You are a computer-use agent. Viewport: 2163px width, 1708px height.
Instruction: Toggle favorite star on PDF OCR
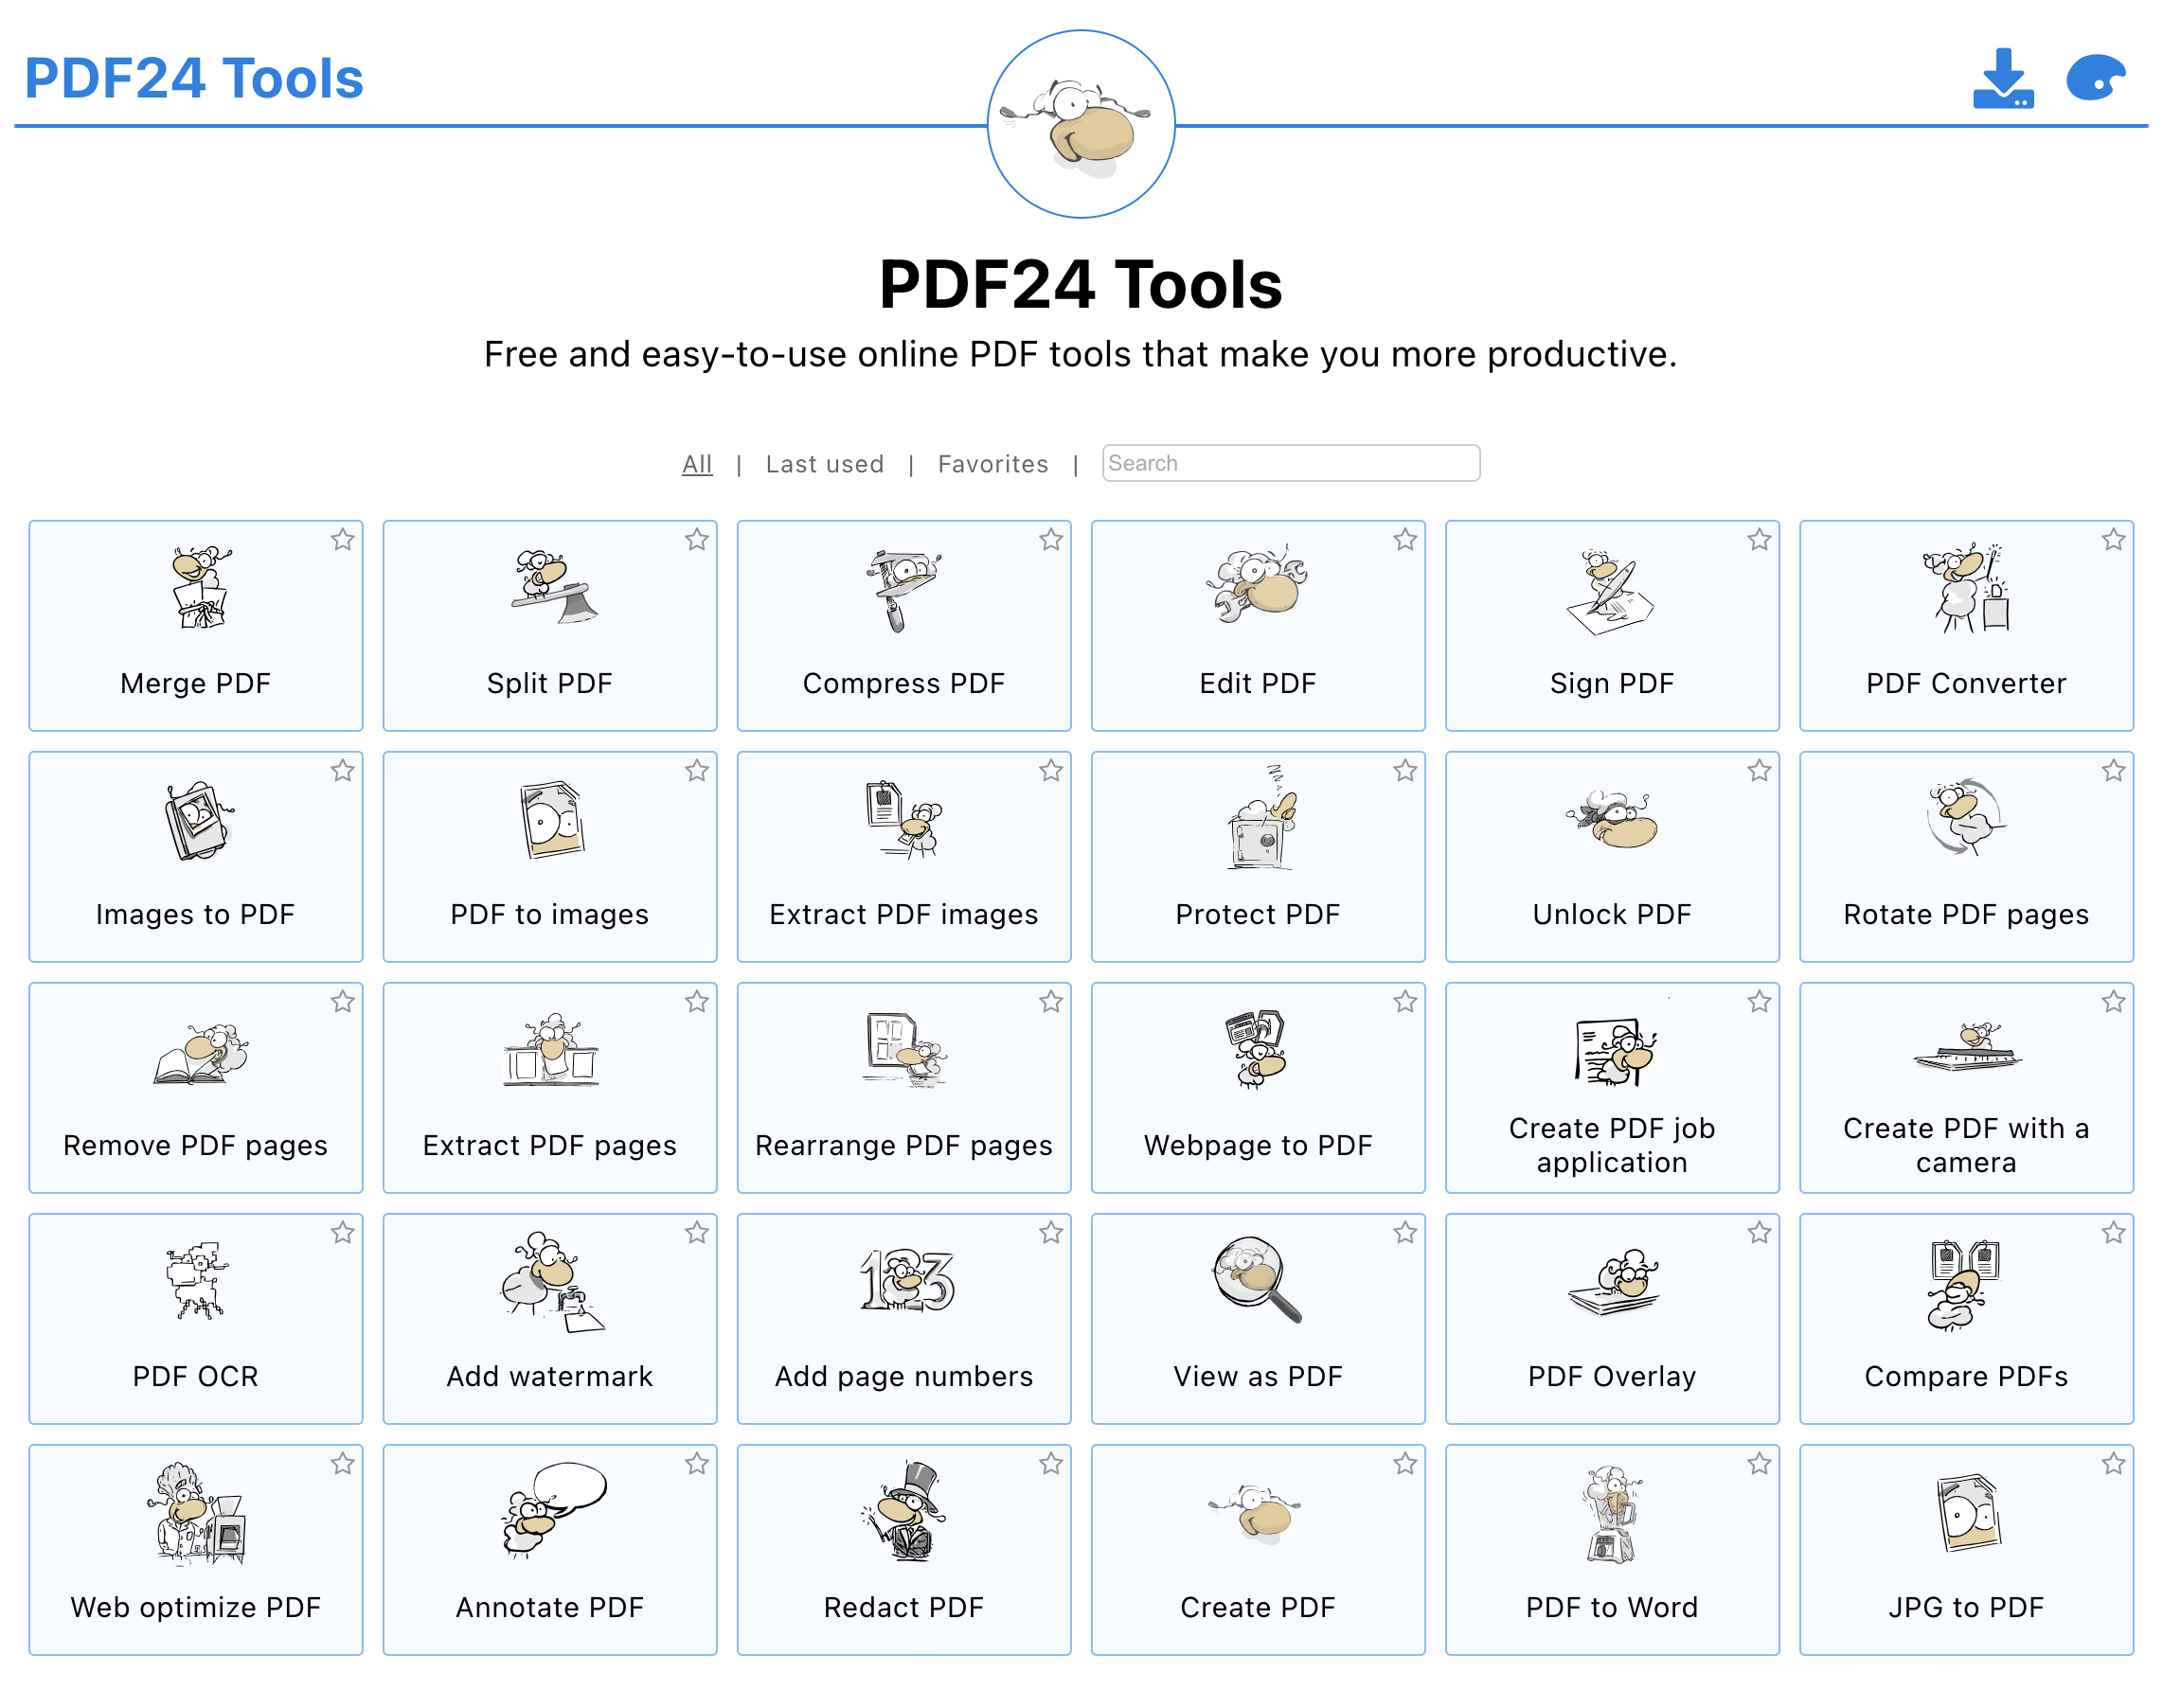pos(343,1233)
